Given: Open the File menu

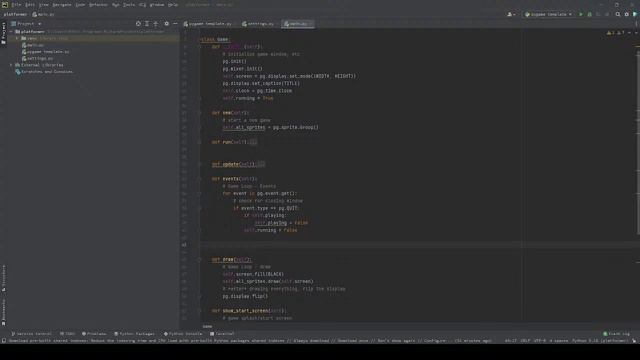Looking at the screenshot, I should [16, 4].
